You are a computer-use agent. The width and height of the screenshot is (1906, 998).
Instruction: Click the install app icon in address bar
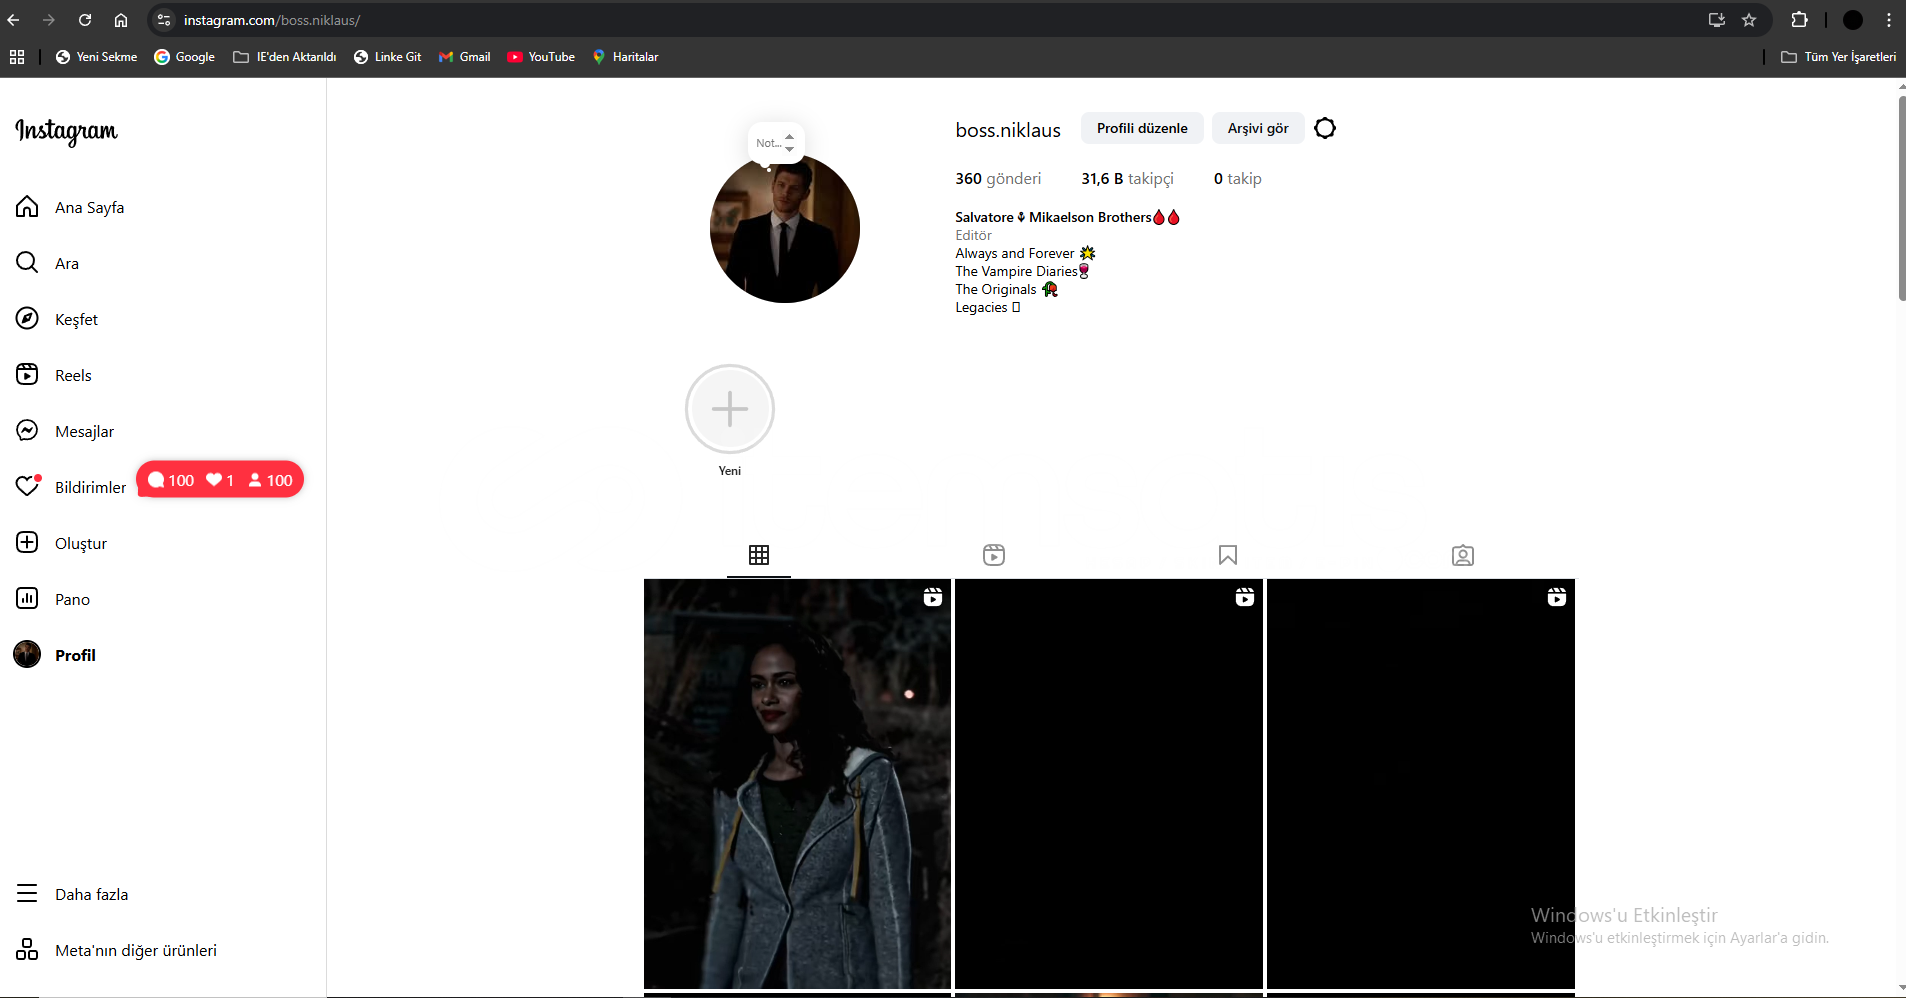[x=1717, y=20]
